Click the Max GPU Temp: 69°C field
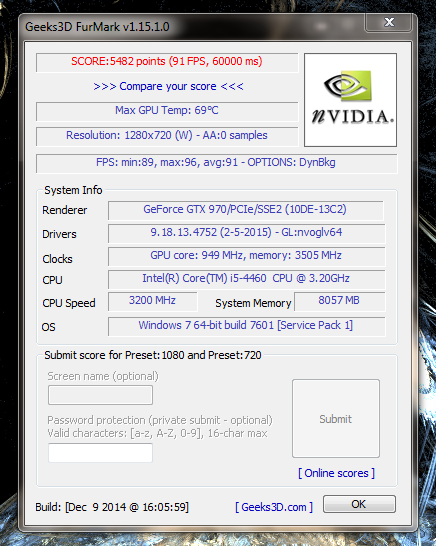 pos(167,111)
